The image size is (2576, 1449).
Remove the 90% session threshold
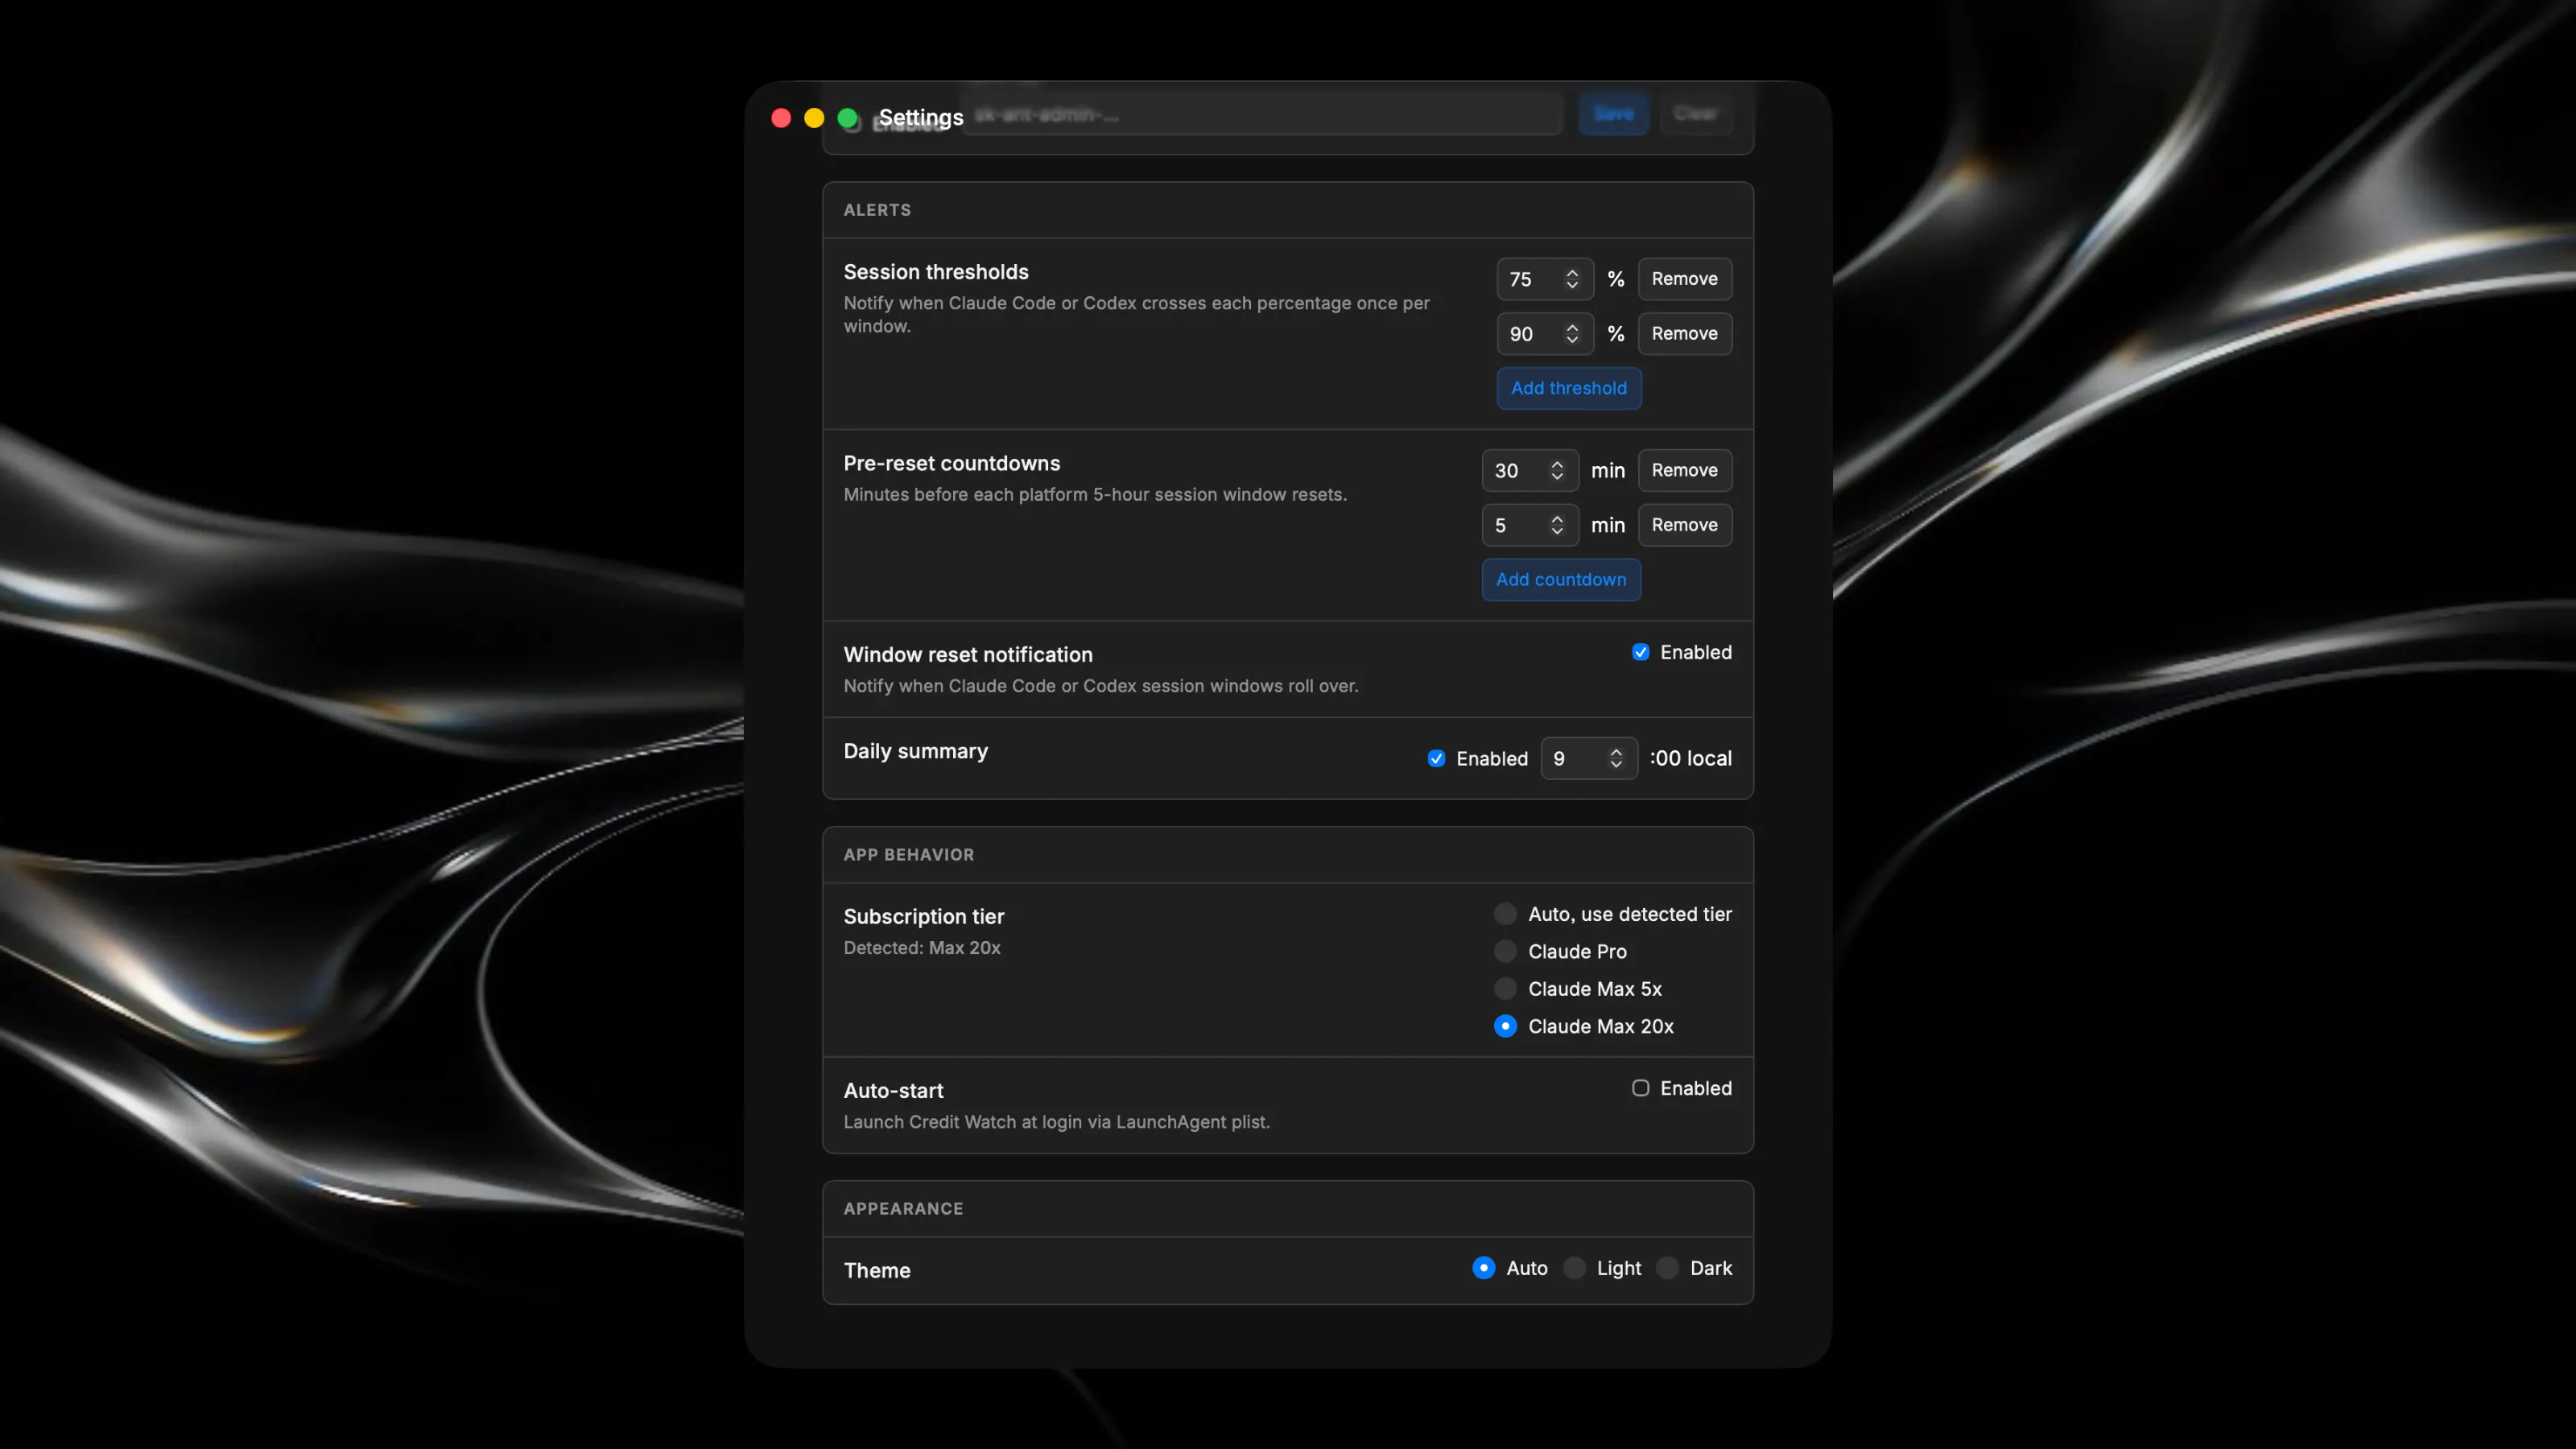(1684, 334)
